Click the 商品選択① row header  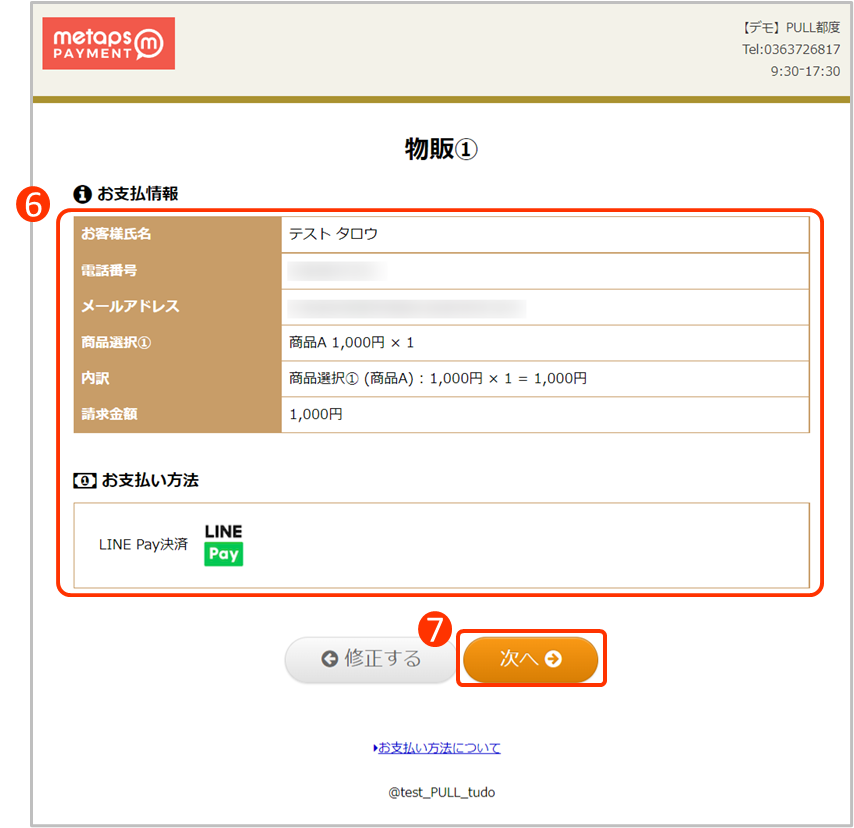114,343
